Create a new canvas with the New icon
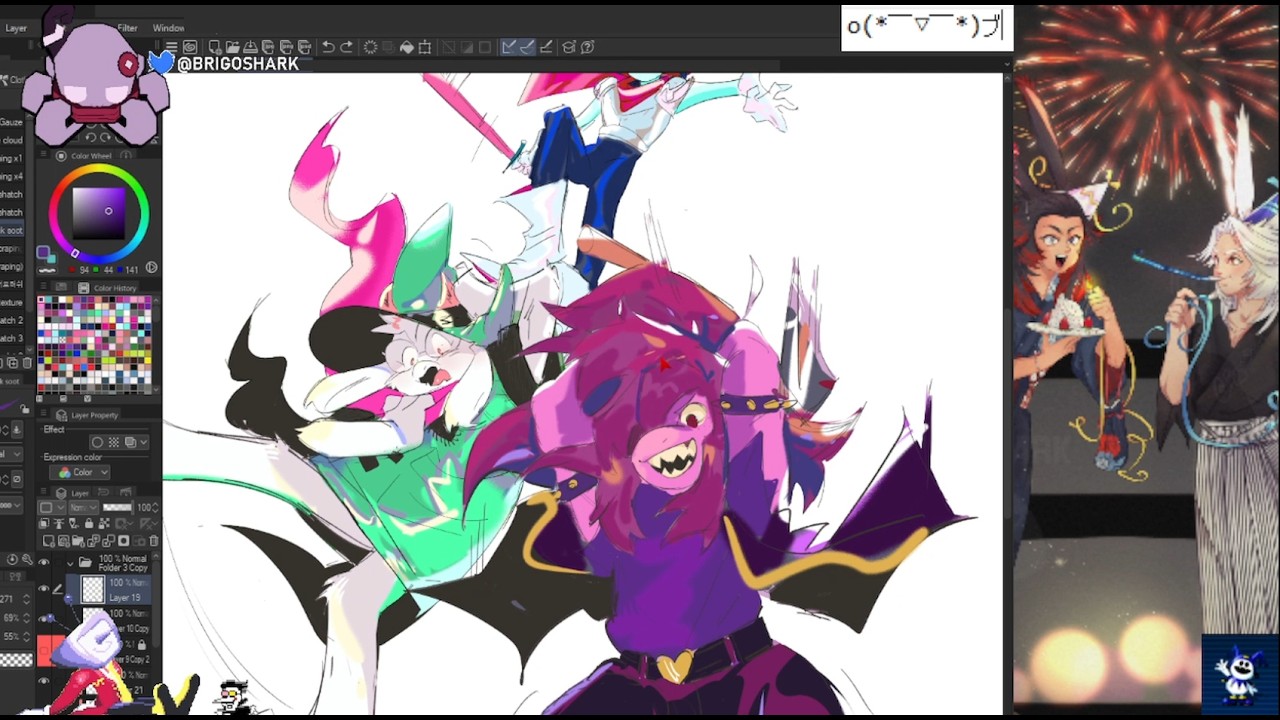This screenshot has width=1280, height=720. pyautogui.click(x=214, y=47)
